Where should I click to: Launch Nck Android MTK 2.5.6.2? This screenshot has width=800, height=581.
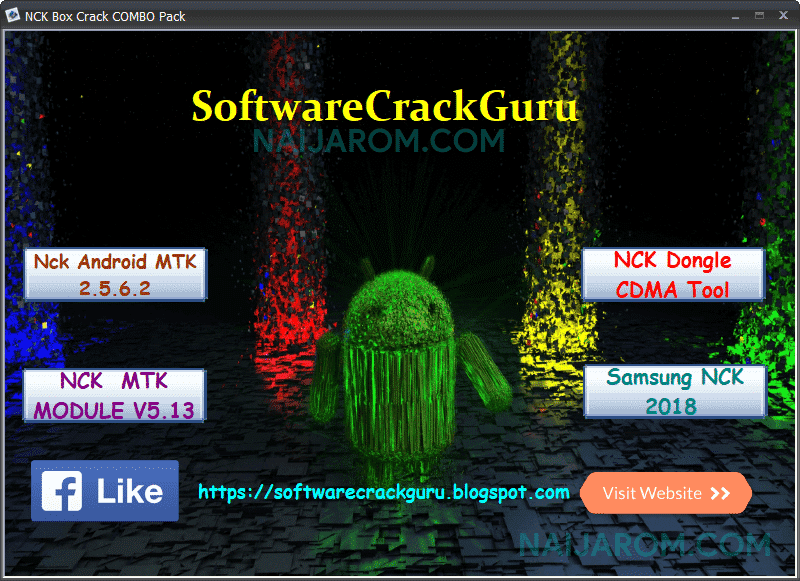point(115,274)
